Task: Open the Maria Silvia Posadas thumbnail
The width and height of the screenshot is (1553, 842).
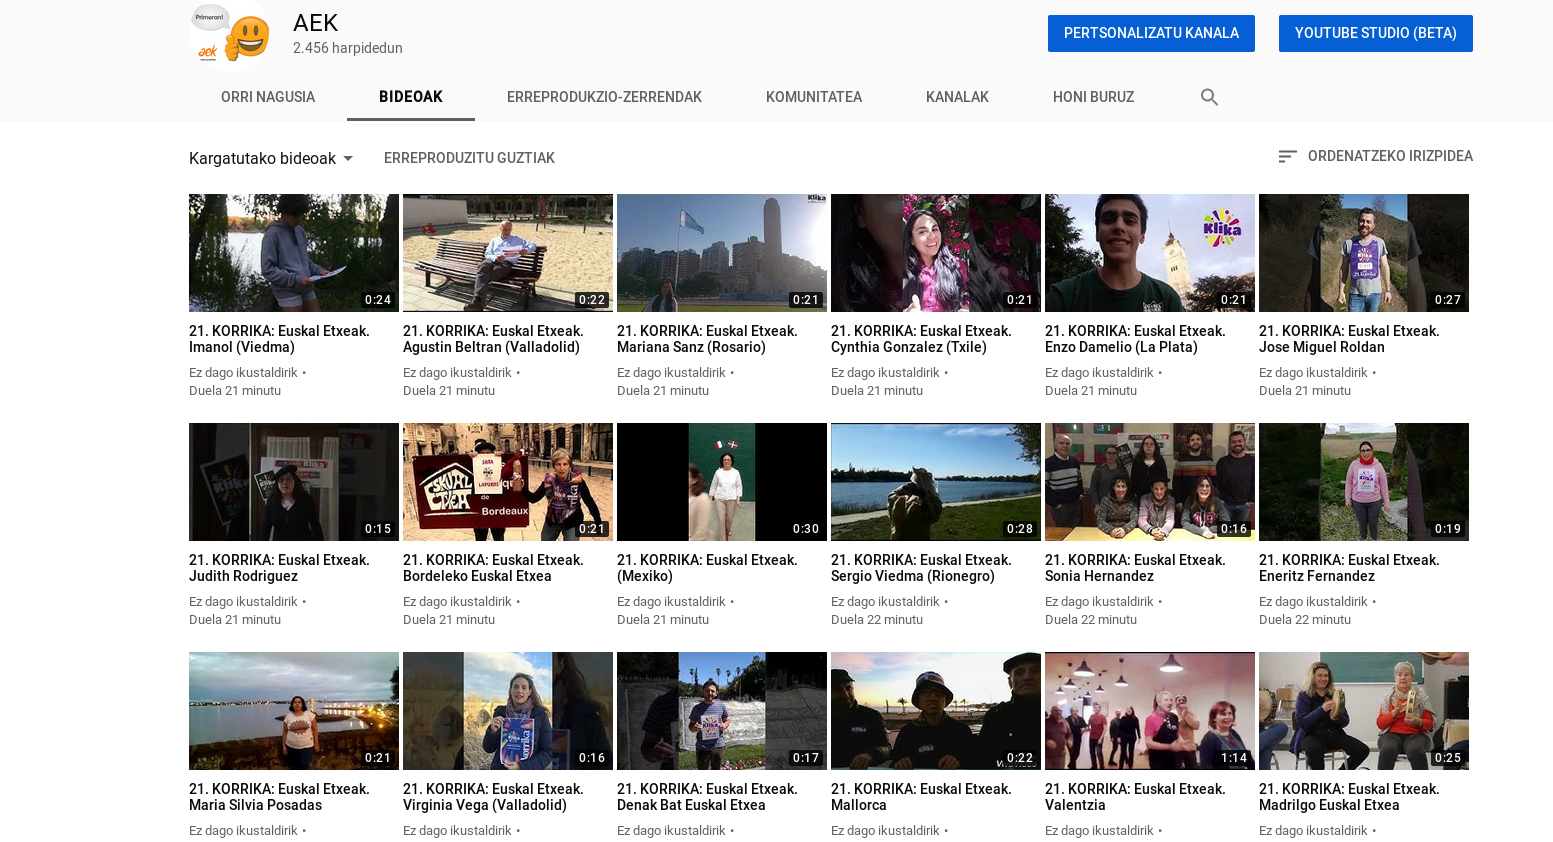Action: (x=294, y=711)
